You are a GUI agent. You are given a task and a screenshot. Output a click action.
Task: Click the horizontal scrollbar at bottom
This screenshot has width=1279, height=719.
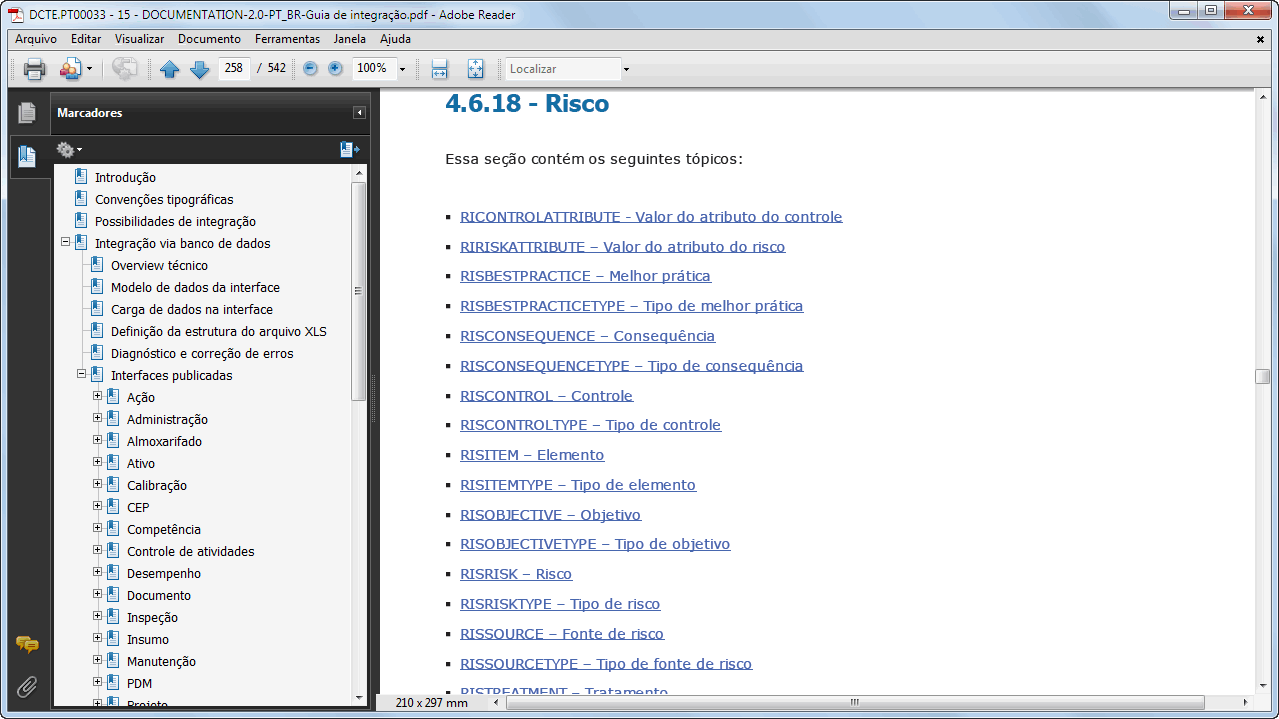point(856,703)
